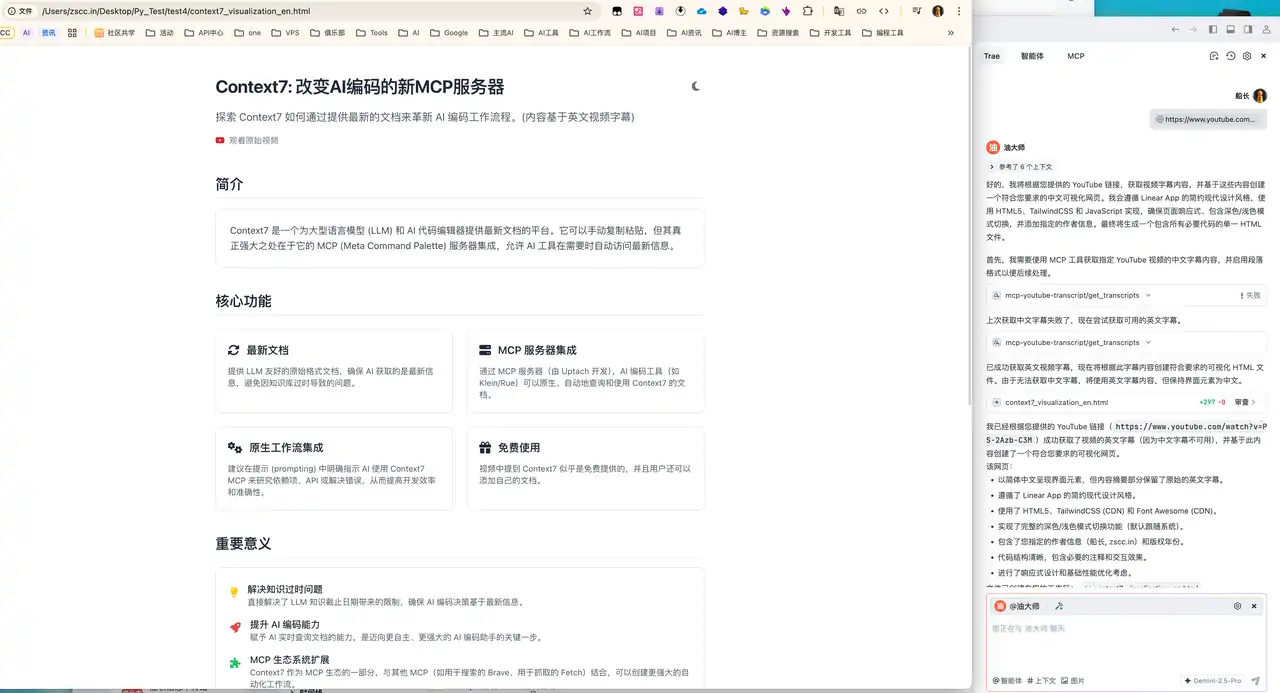Open Trae panel settings gear
The height and width of the screenshot is (693, 1280).
(x=1247, y=56)
